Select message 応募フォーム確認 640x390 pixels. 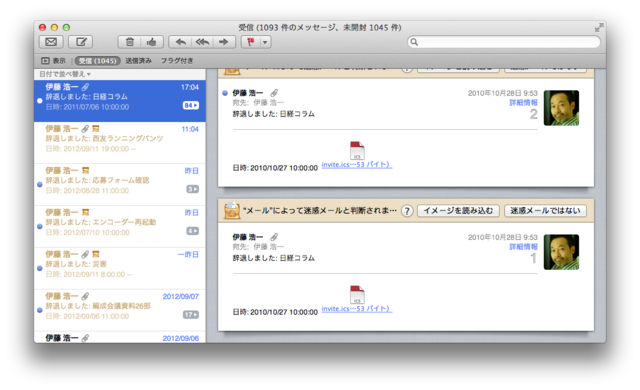point(120,184)
